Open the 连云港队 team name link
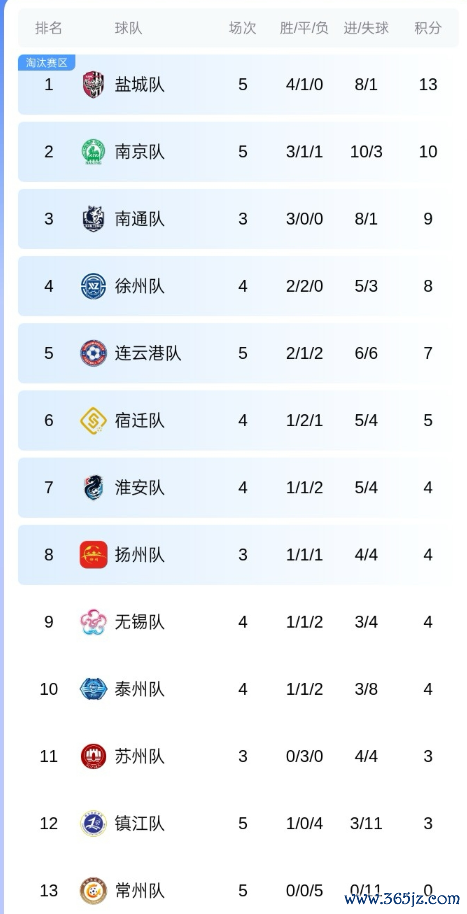The image size is (467, 914). pos(148,353)
